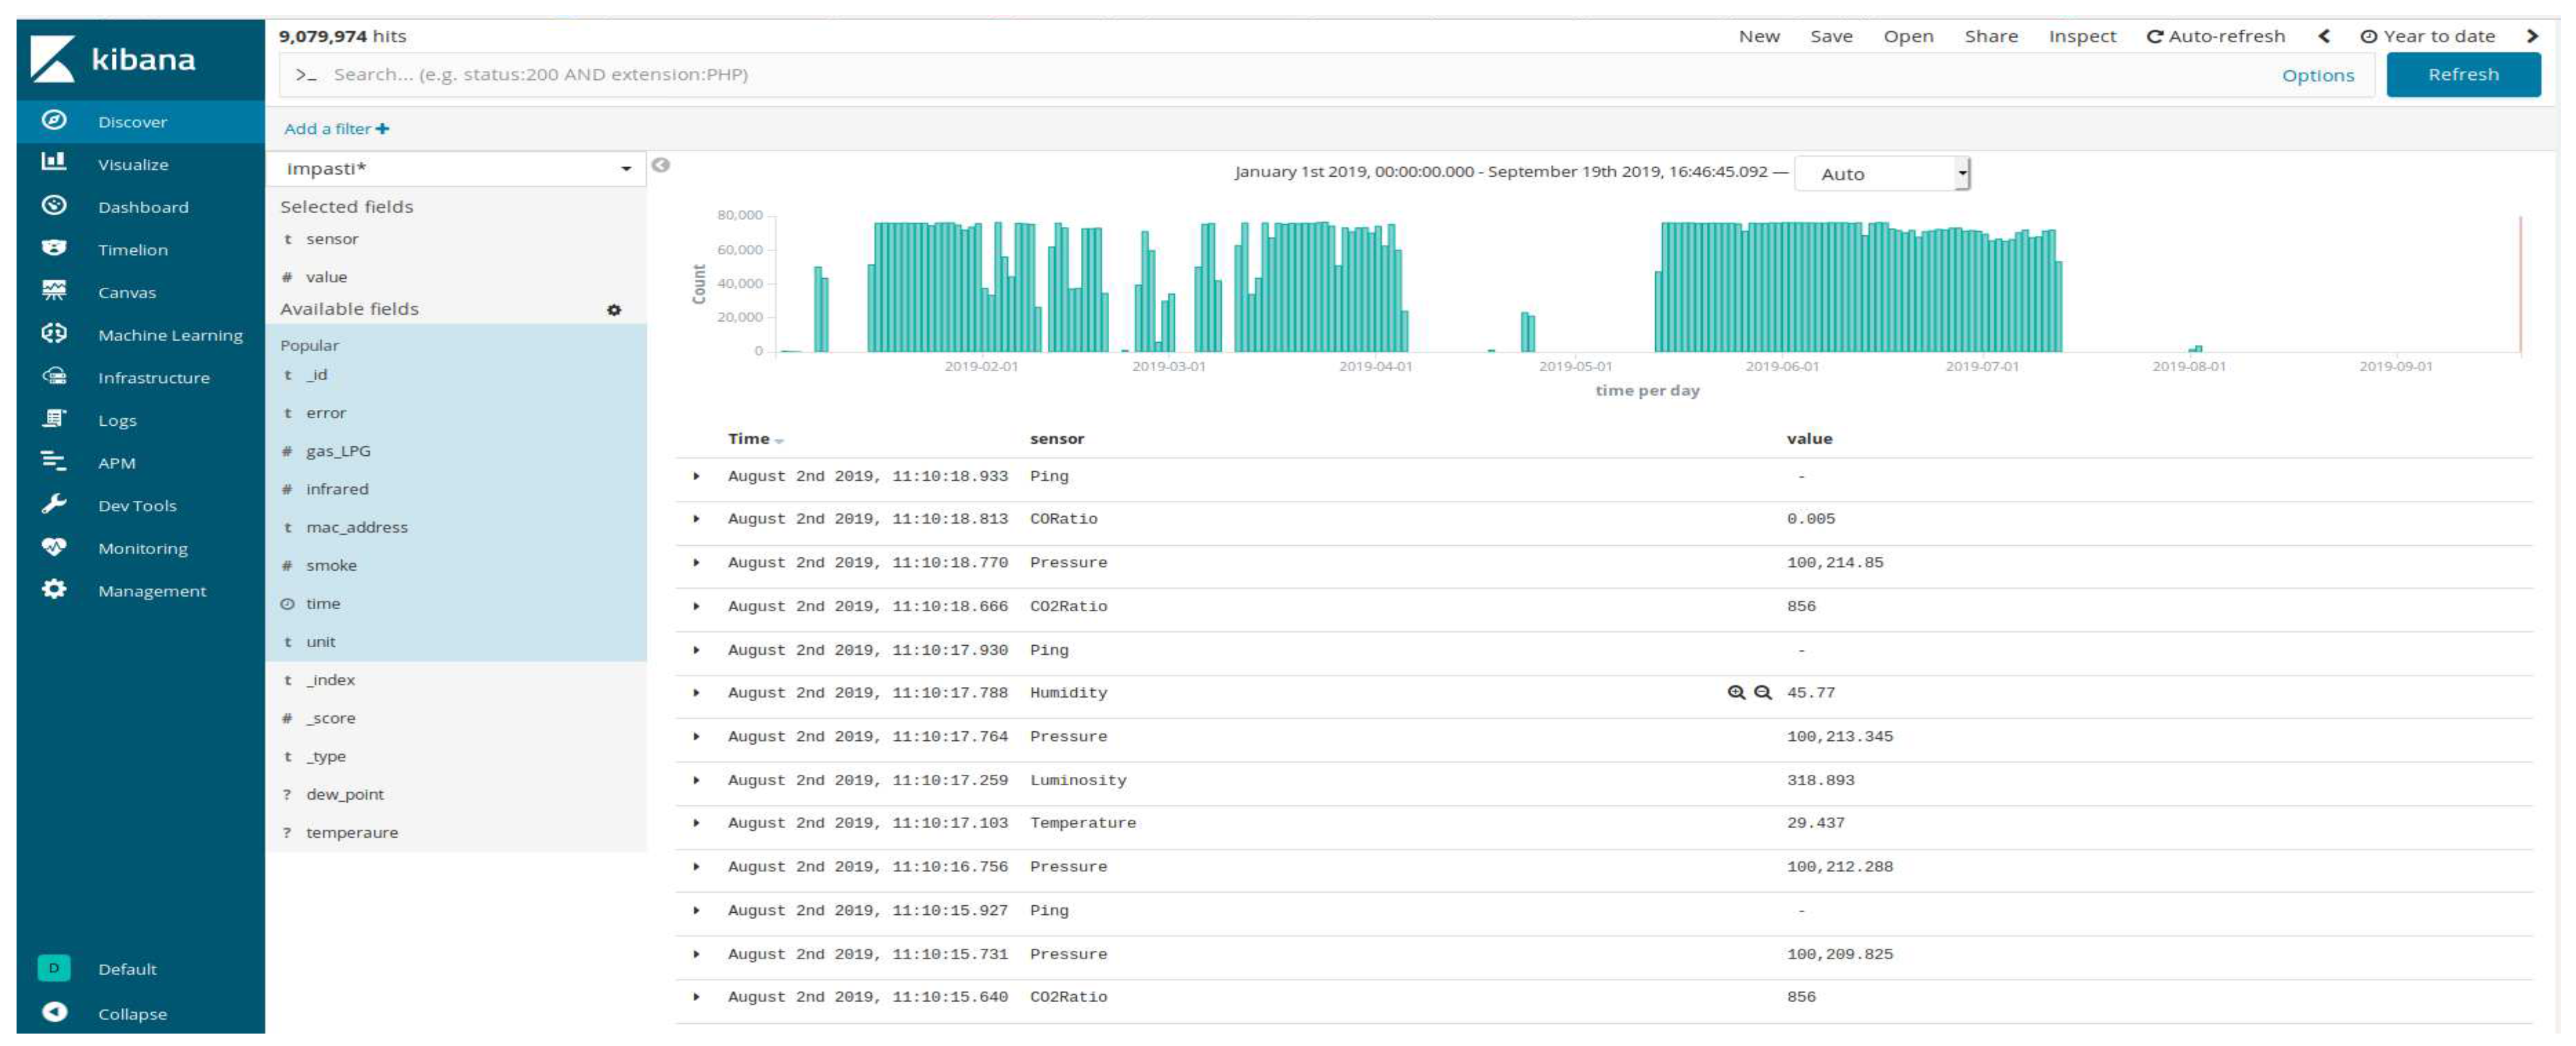Open Dev Tools wrench icon
The image size is (2576, 1046).
[x=54, y=504]
